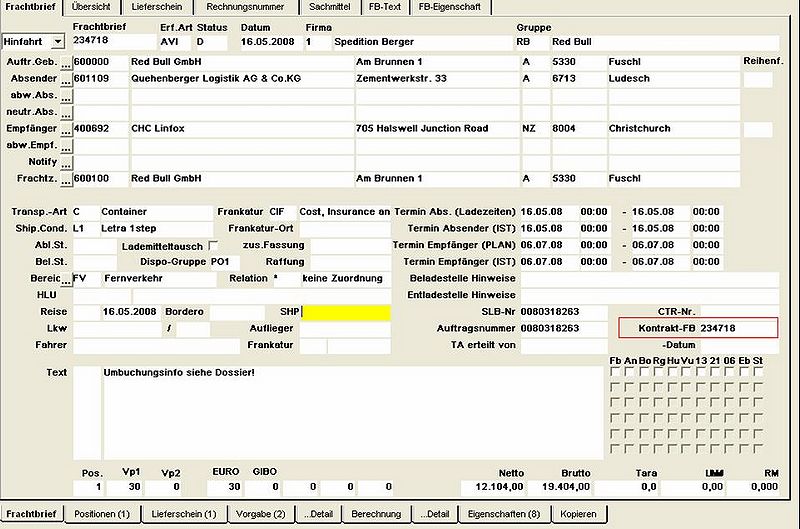Open the Notify ellipsis lookup button

point(66,163)
